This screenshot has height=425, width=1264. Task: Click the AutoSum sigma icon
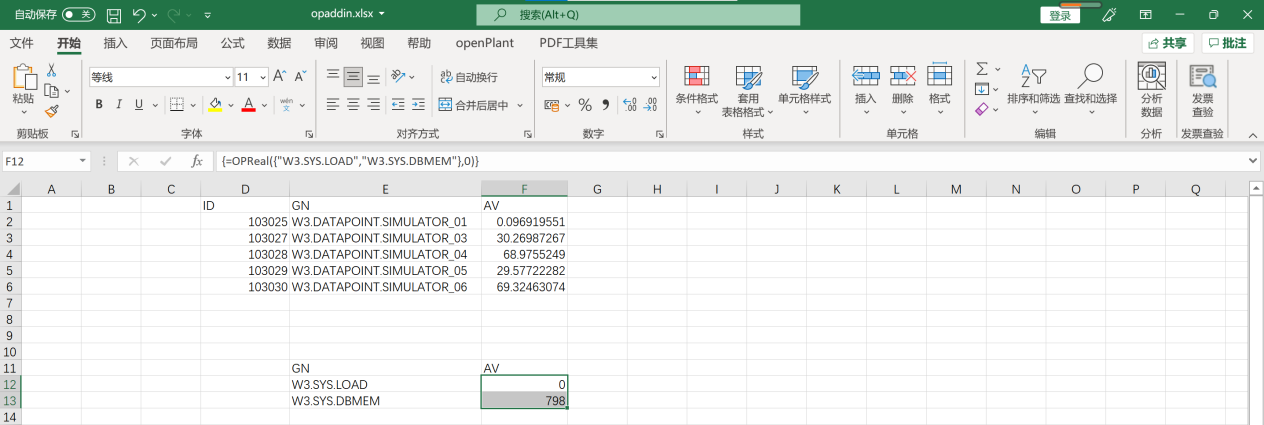pyautogui.click(x=982, y=69)
